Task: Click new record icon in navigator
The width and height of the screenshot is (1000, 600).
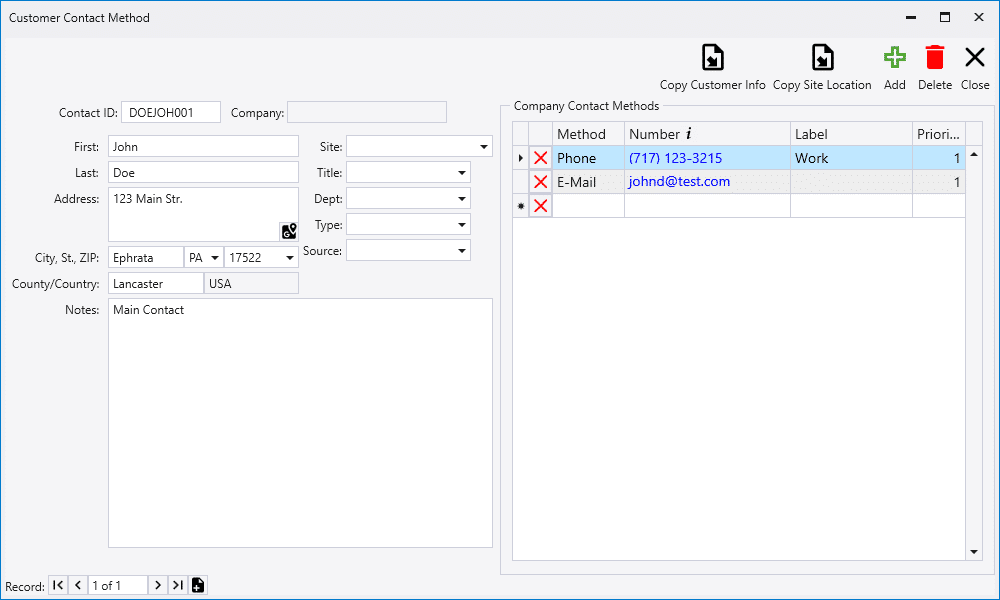Action: pyautogui.click(x=198, y=585)
